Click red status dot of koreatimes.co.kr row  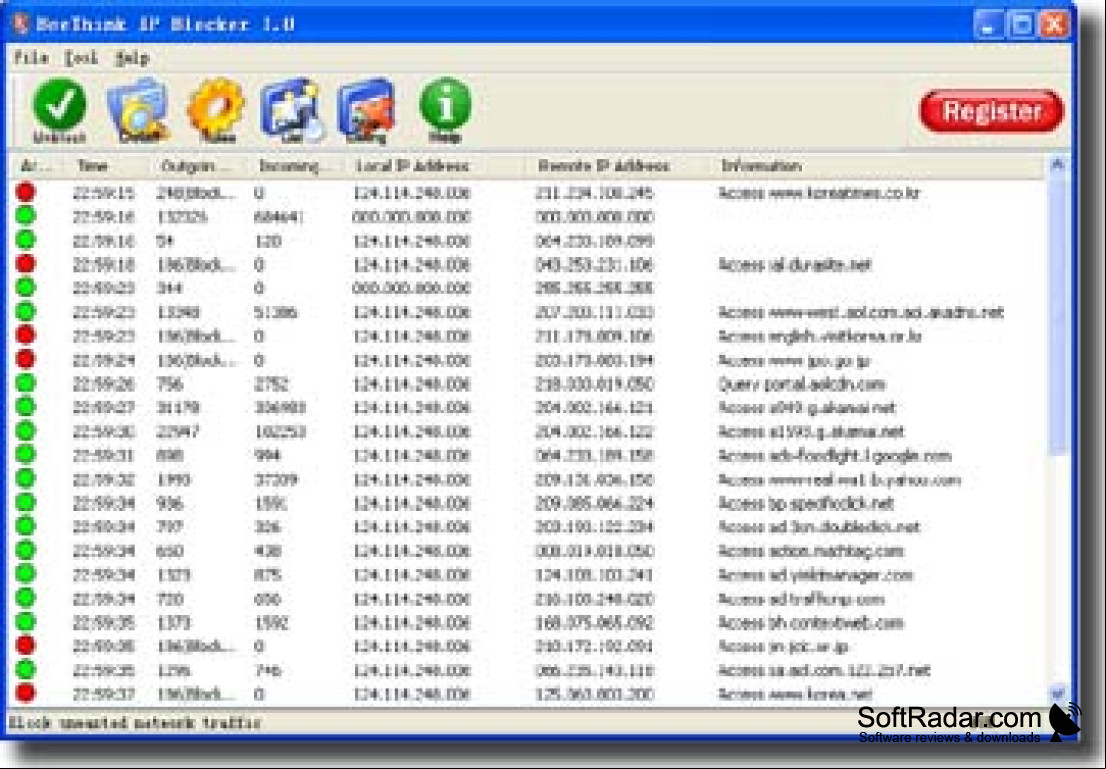click(x=26, y=192)
